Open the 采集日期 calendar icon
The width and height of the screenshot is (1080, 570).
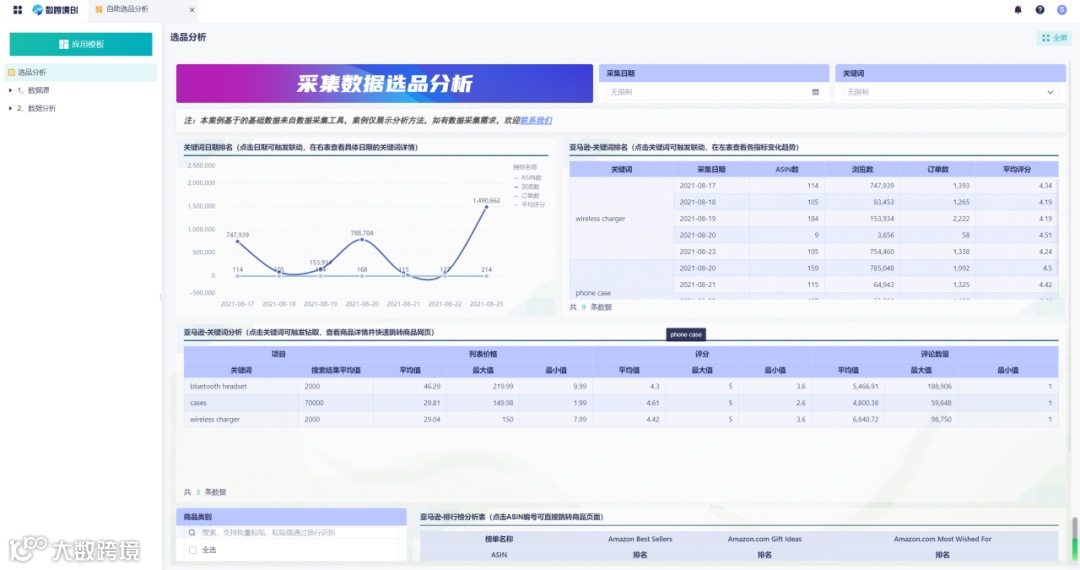point(816,92)
